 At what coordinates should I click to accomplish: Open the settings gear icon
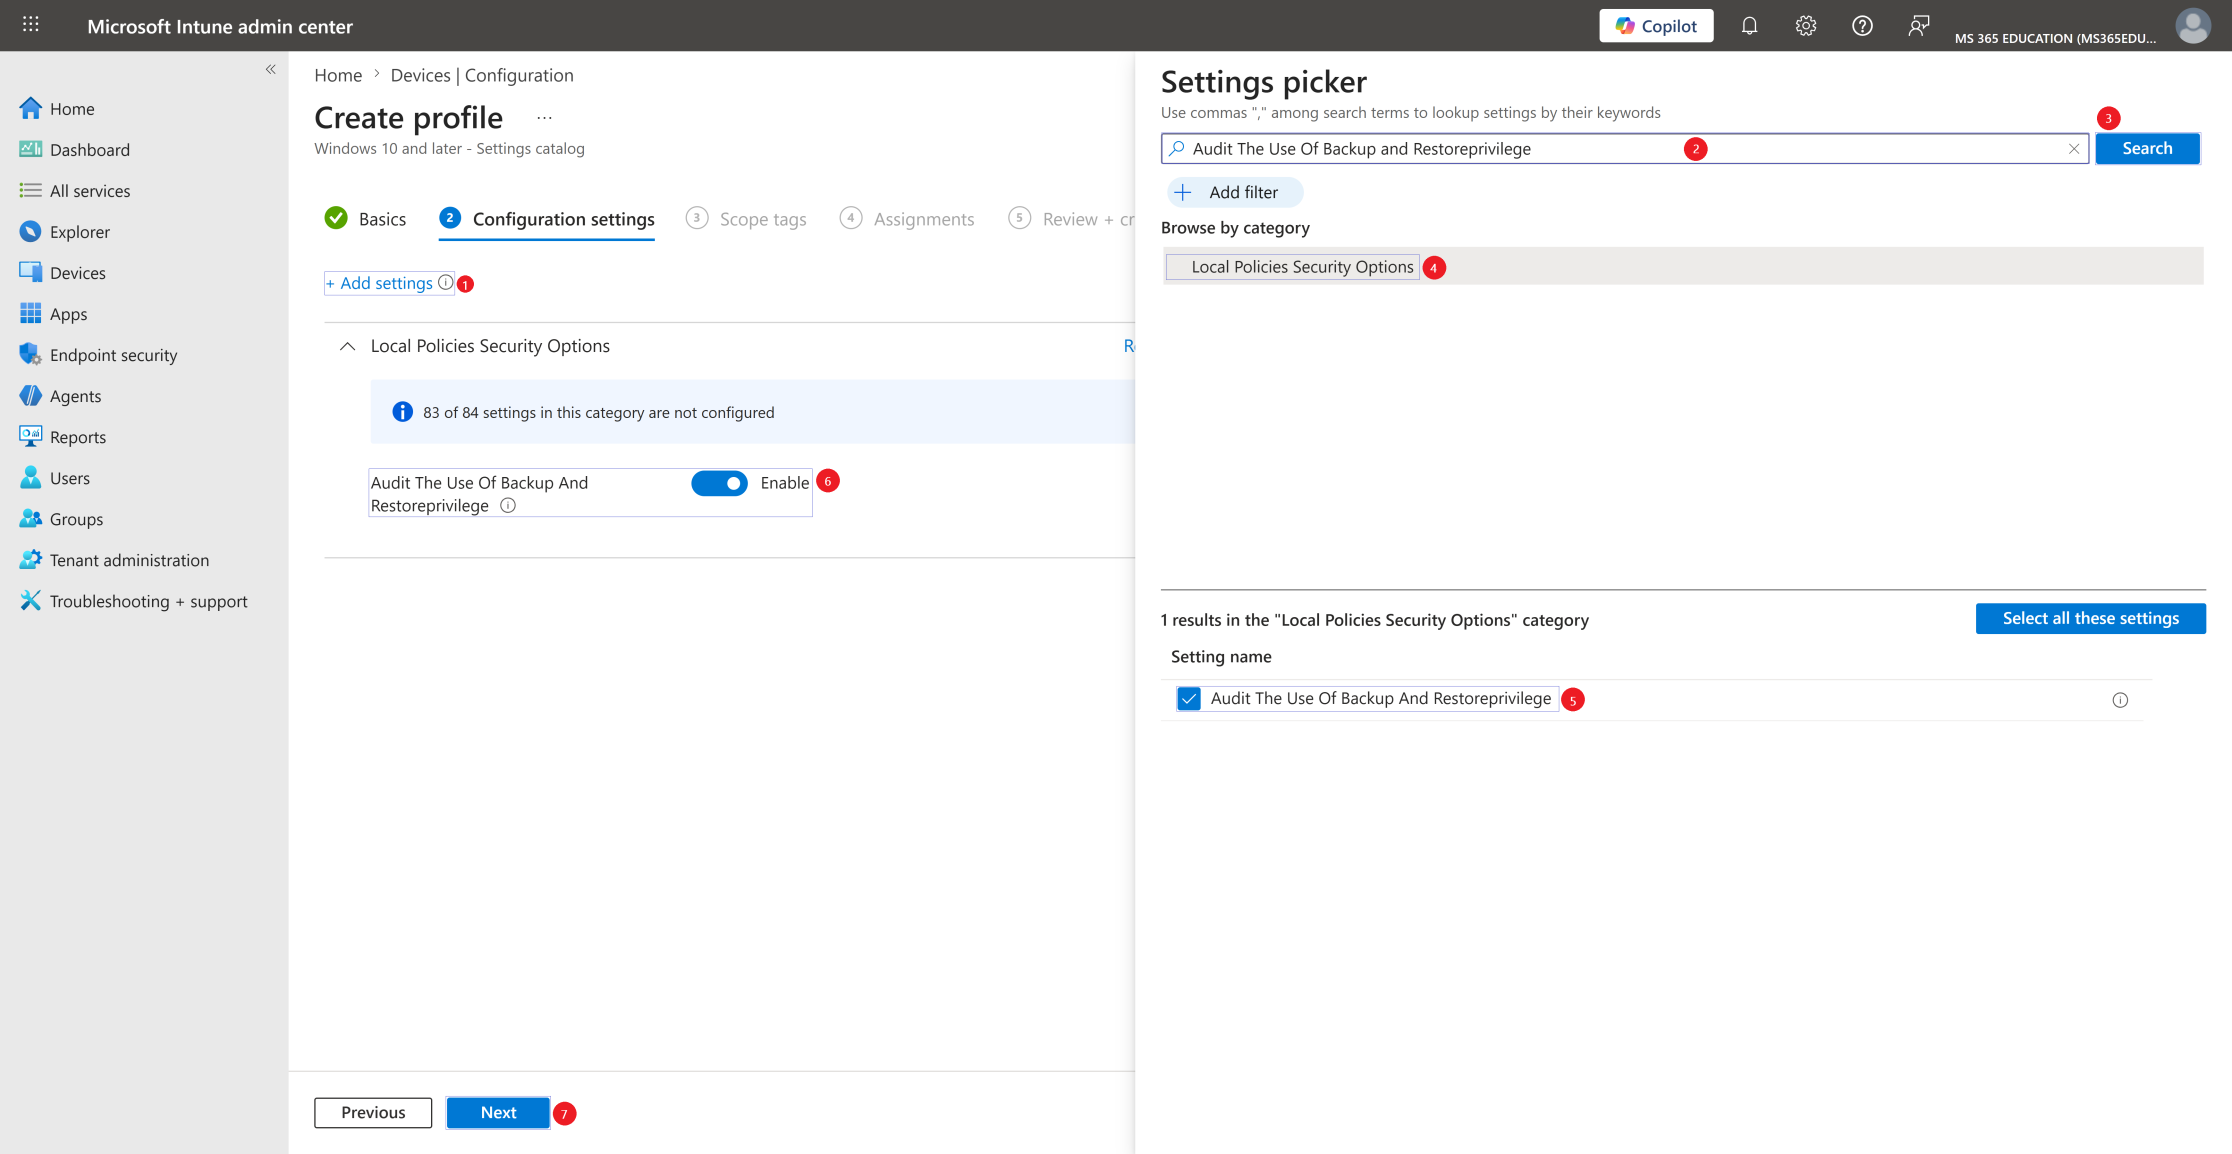(1805, 26)
